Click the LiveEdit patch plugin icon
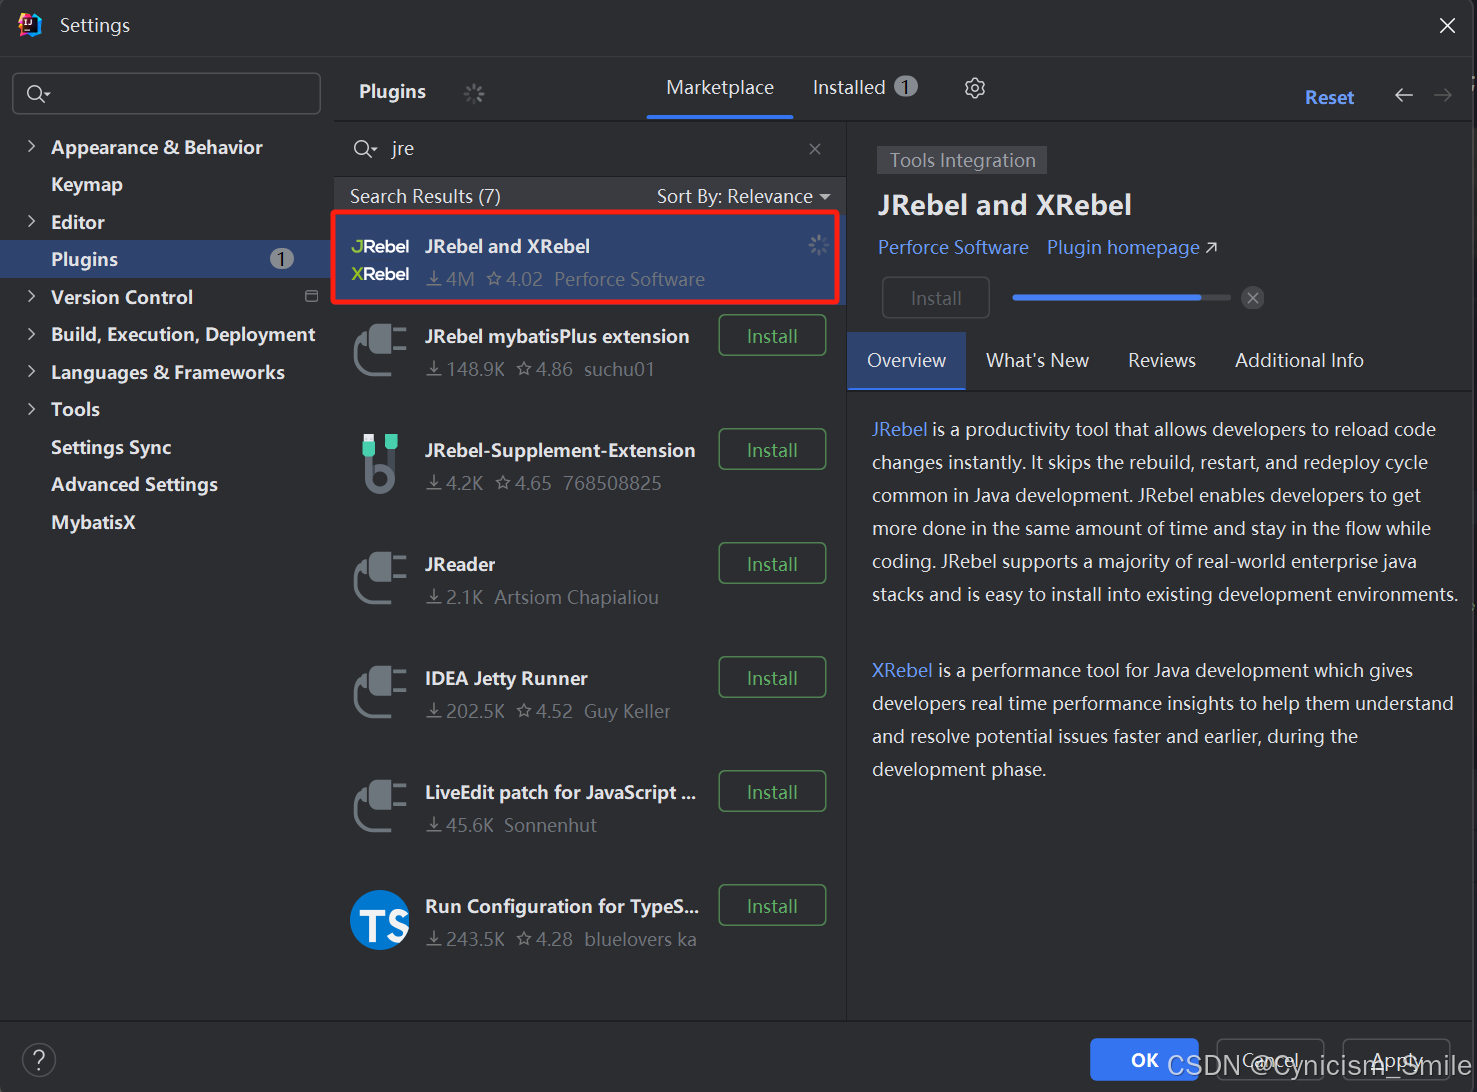 380,806
